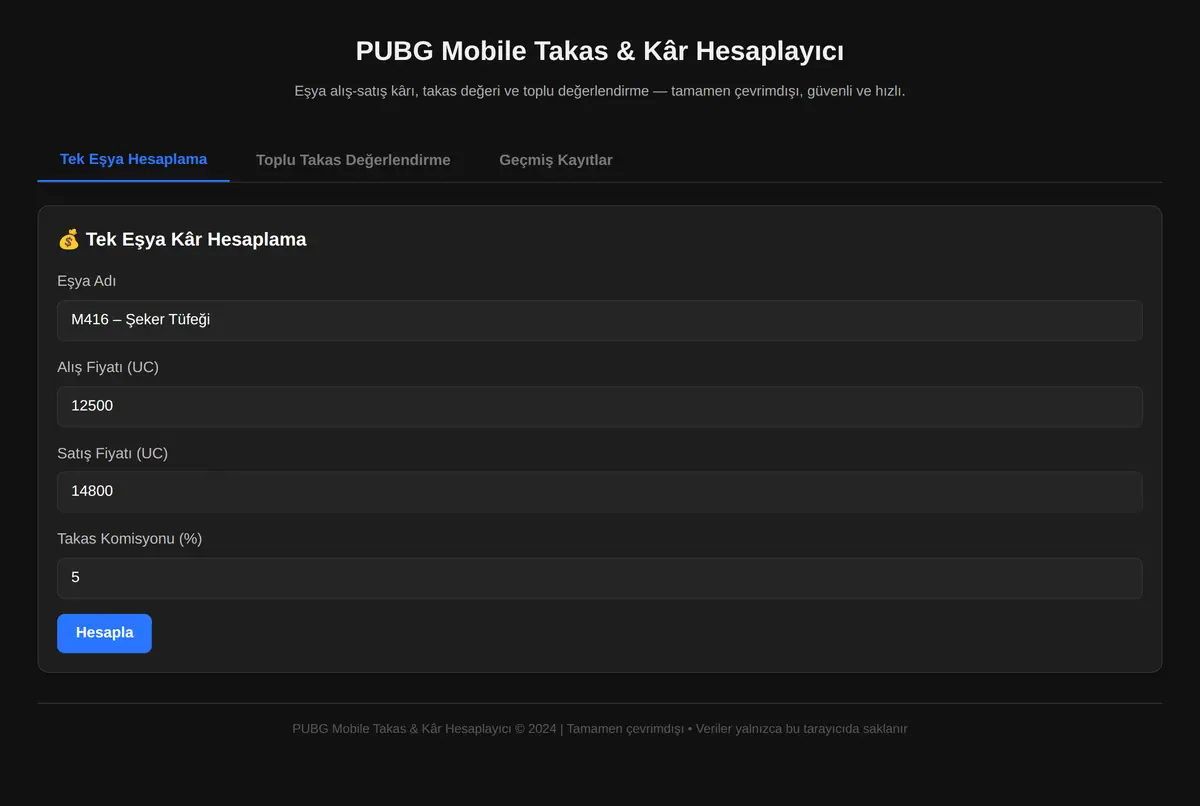Open the Geçmiş Kayıtlar tab
Image resolution: width=1200 pixels, height=806 pixels.
(556, 160)
